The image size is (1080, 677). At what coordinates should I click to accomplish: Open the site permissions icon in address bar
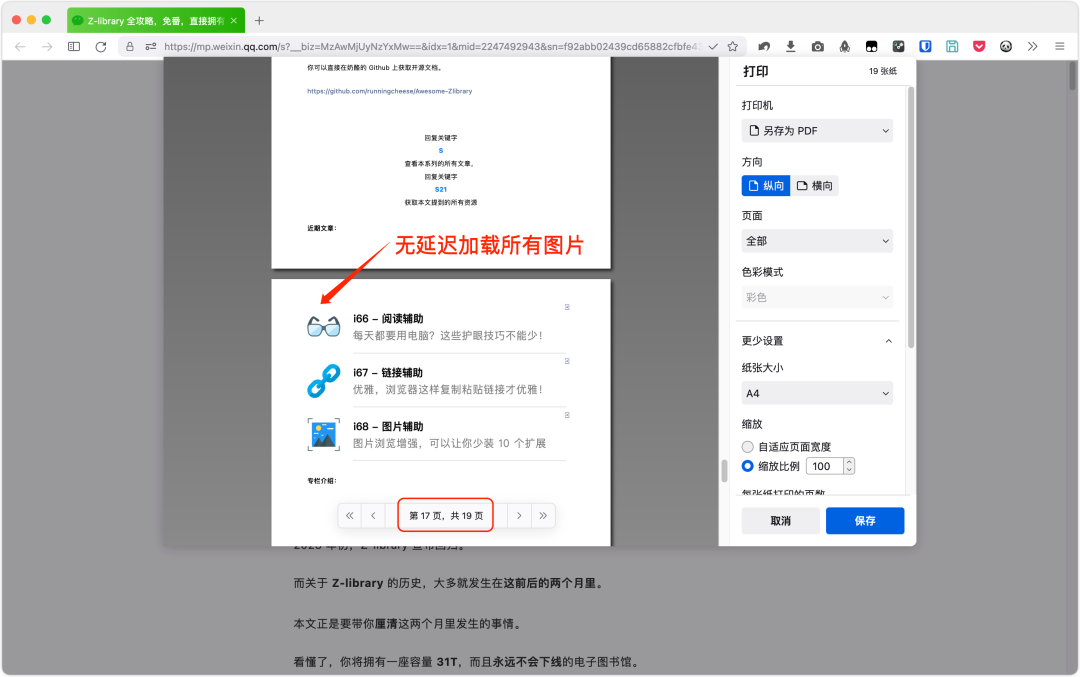[x=151, y=47]
